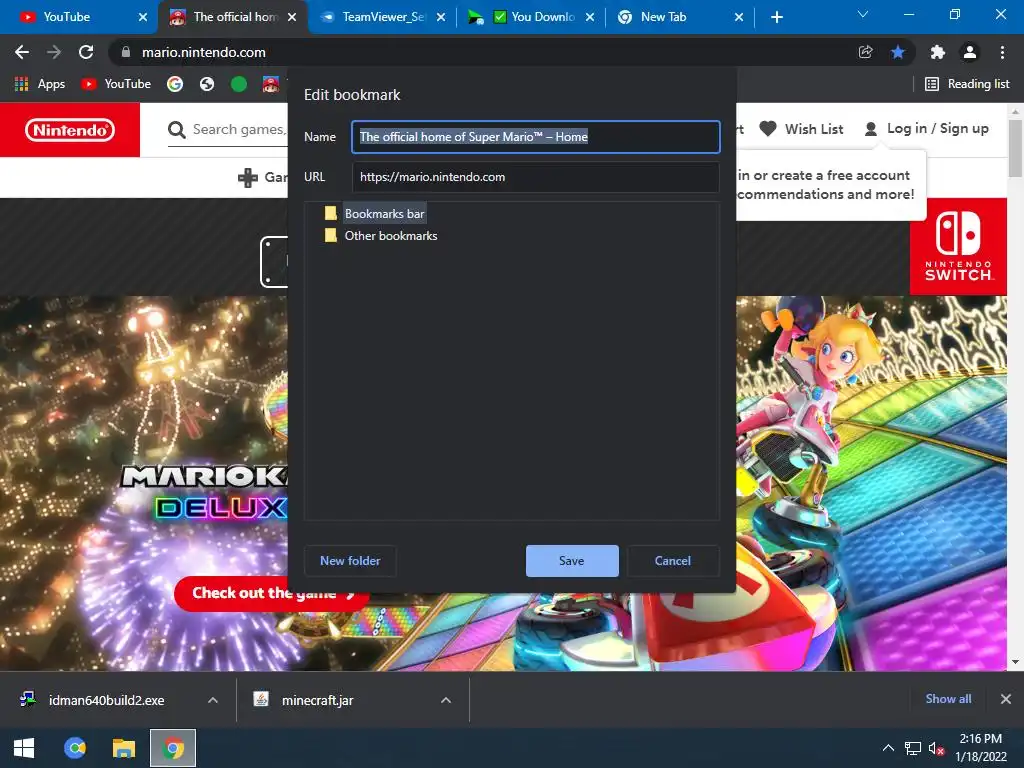Open the Wish List heart link
The height and width of the screenshot is (768, 1024).
(x=801, y=129)
